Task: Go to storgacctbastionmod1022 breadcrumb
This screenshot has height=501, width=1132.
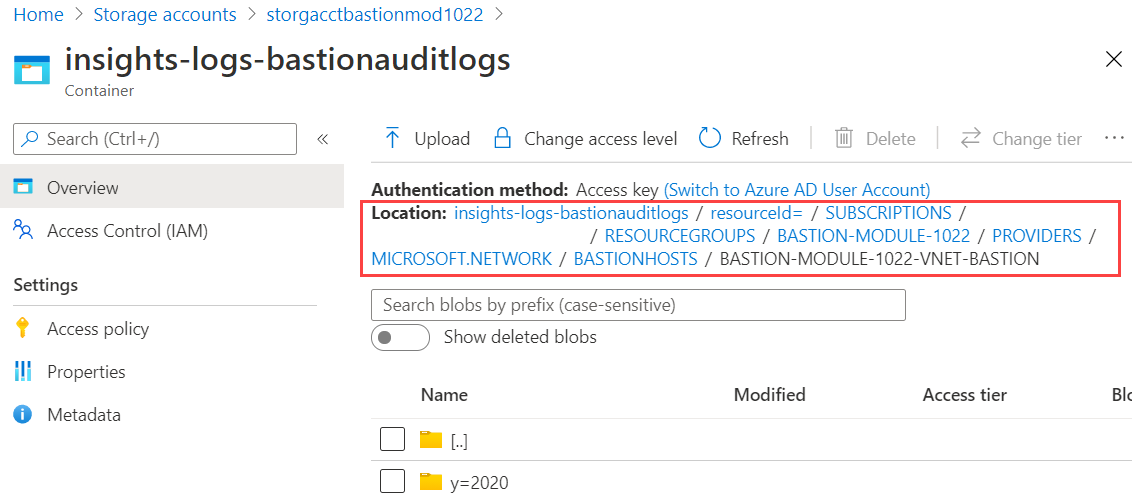Action: pos(375,14)
